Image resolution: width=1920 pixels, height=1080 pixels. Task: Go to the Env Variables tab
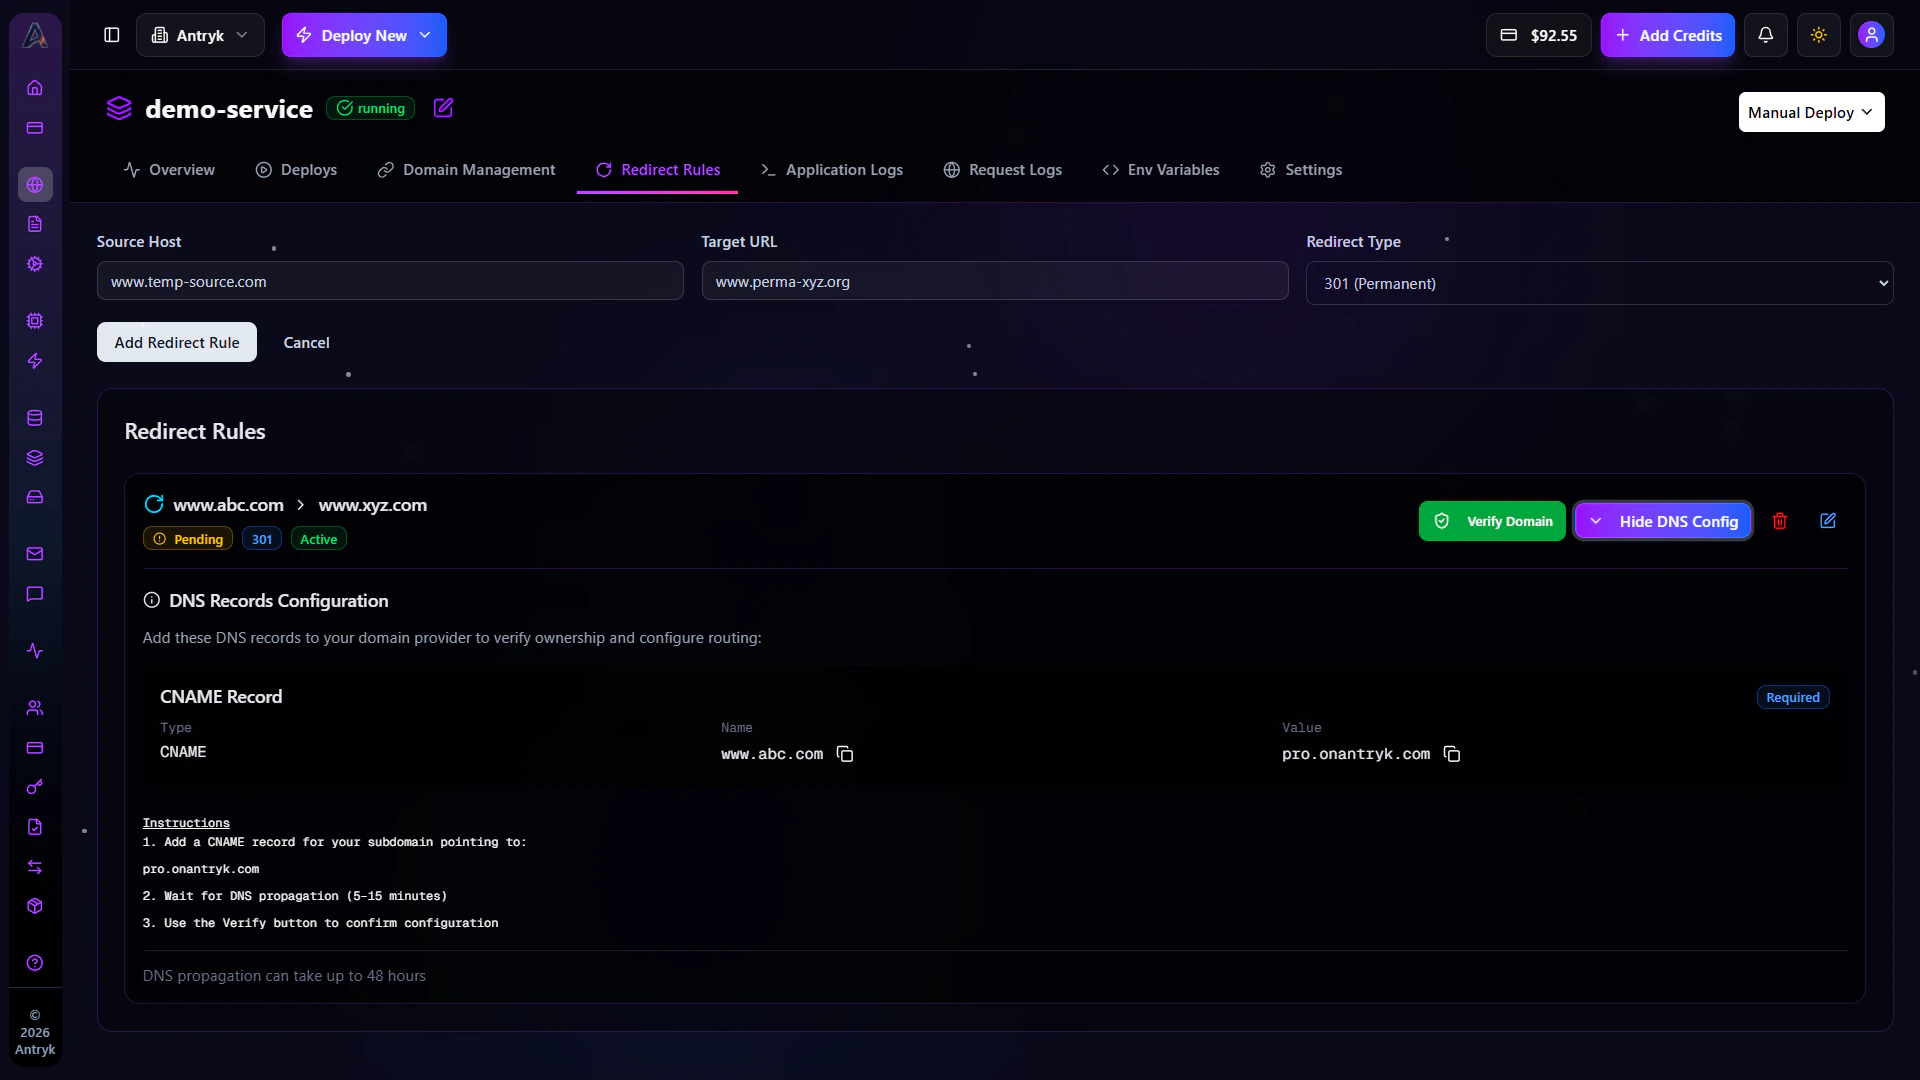1160,170
